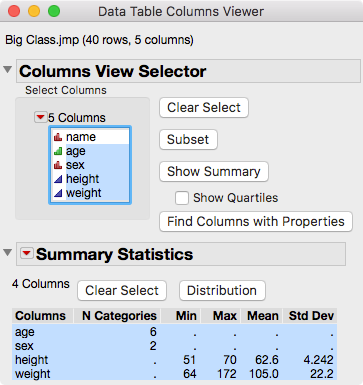This screenshot has width=363, height=385.
Task: Click Find Columns with Properties
Action: pyautogui.click(x=256, y=221)
